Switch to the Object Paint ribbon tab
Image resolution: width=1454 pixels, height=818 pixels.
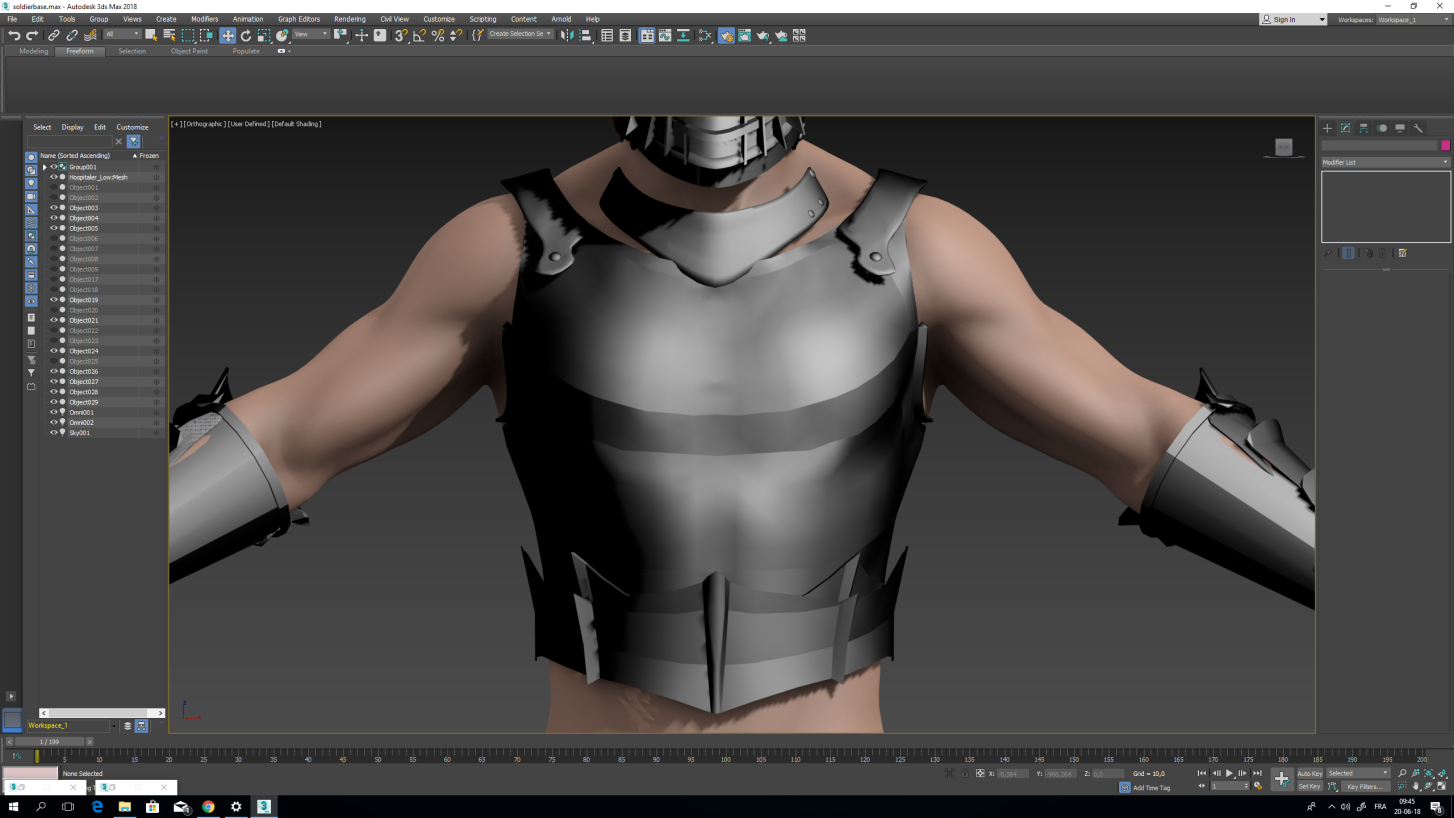click(189, 51)
